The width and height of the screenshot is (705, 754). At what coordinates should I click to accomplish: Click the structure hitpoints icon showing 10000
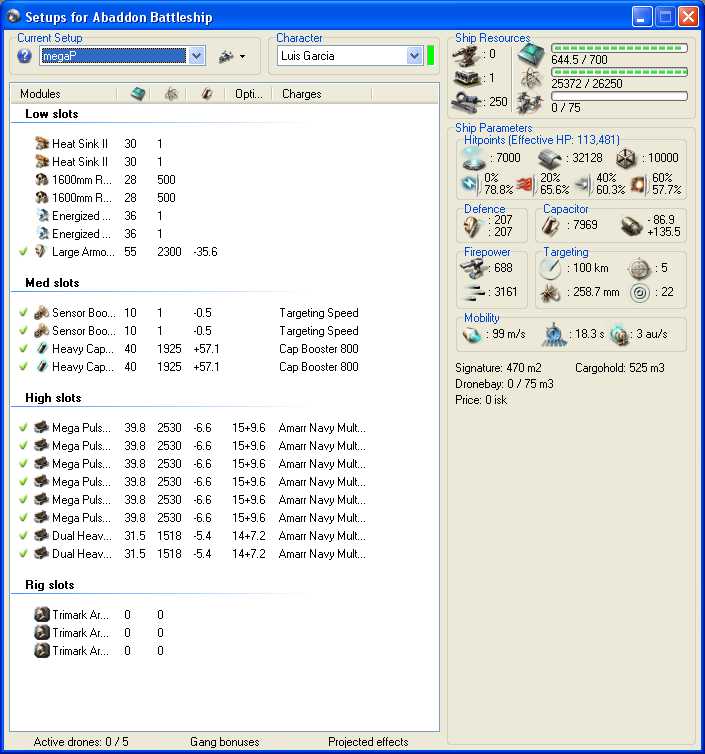tap(627, 159)
